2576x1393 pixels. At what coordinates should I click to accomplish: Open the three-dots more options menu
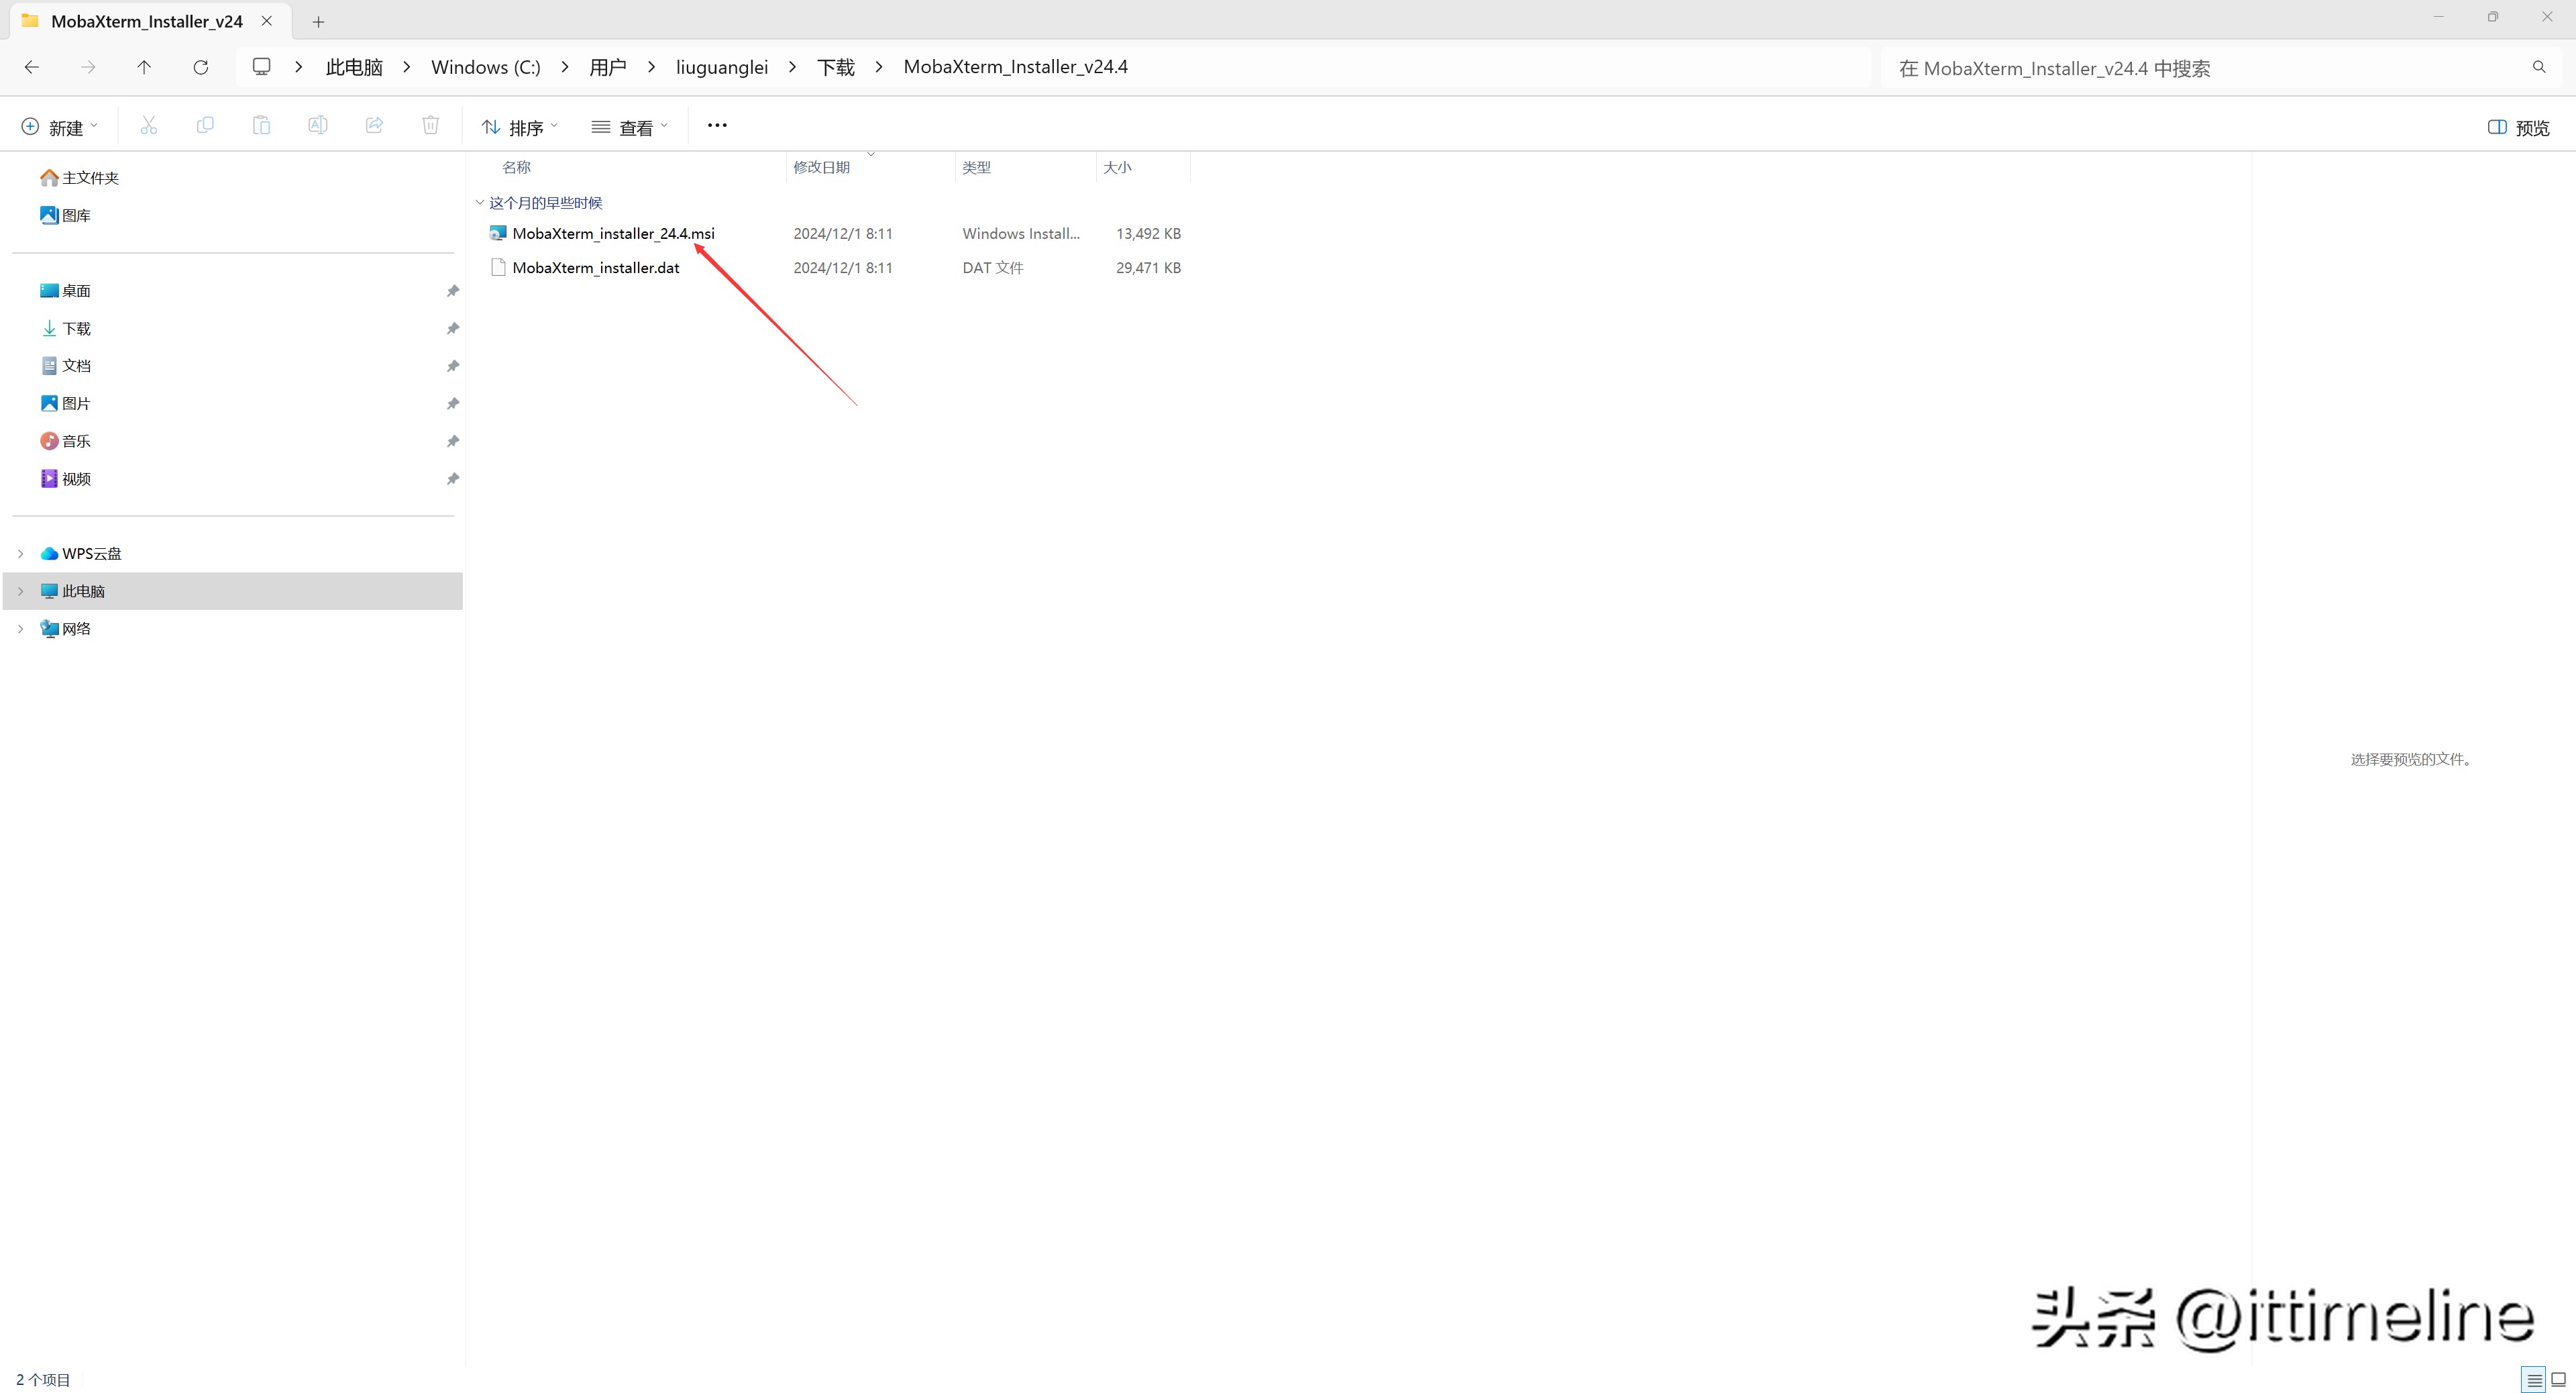[x=717, y=126]
